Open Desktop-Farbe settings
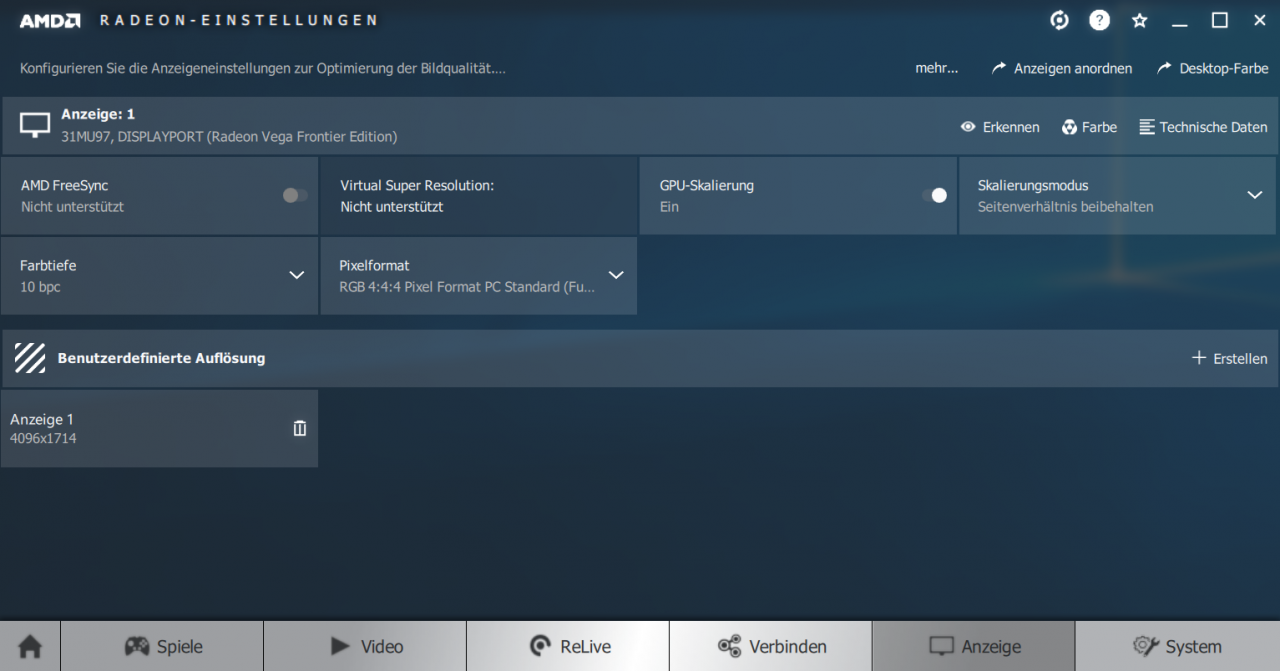This screenshot has height=671, width=1280. point(1212,68)
